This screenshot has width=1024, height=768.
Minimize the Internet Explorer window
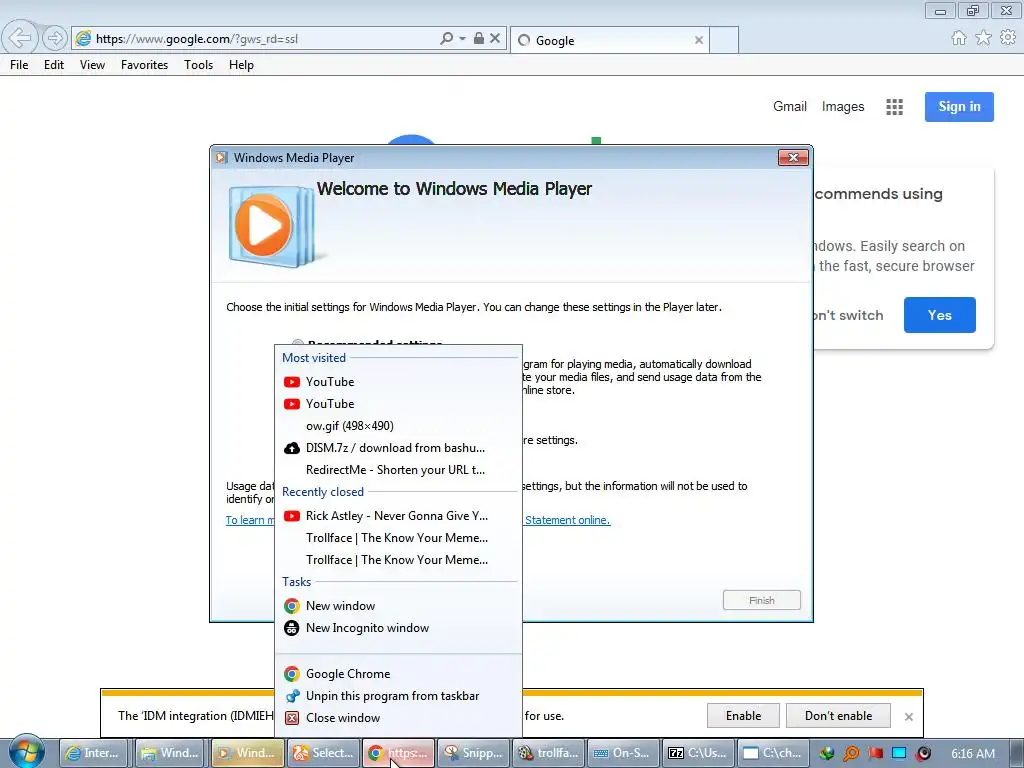pyautogui.click(x=940, y=10)
